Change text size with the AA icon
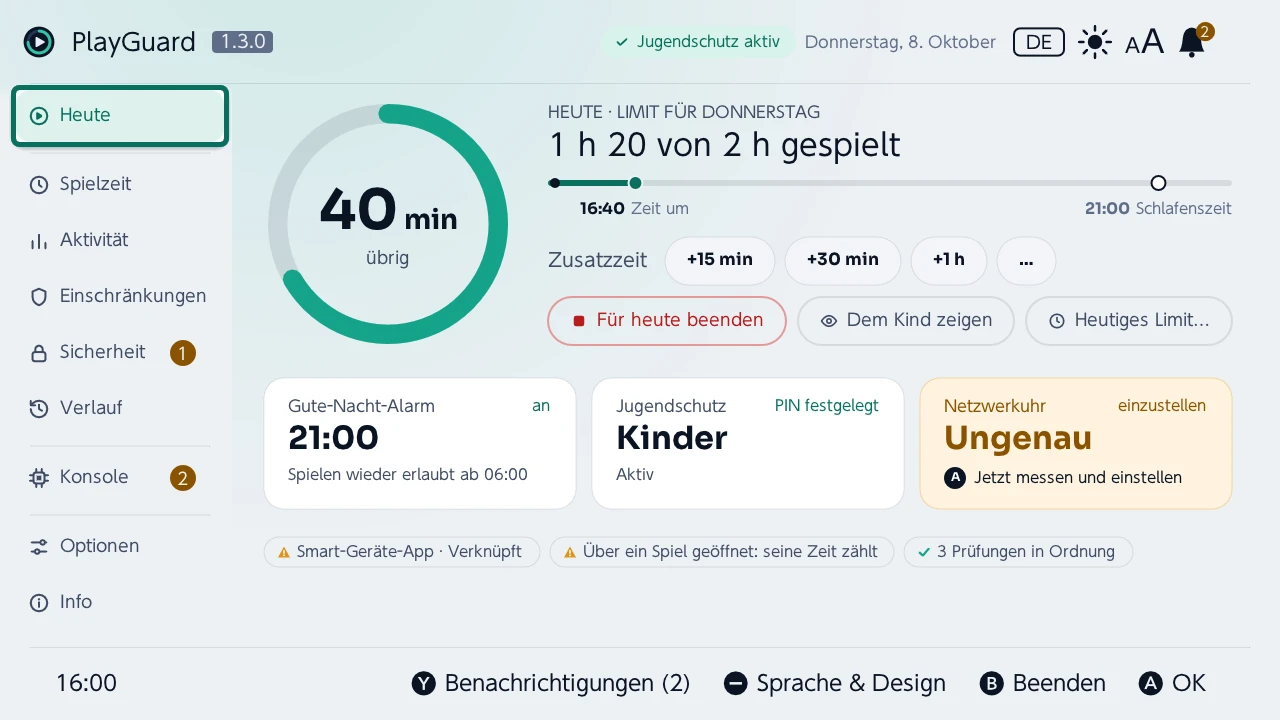1280x720 pixels. point(1145,42)
